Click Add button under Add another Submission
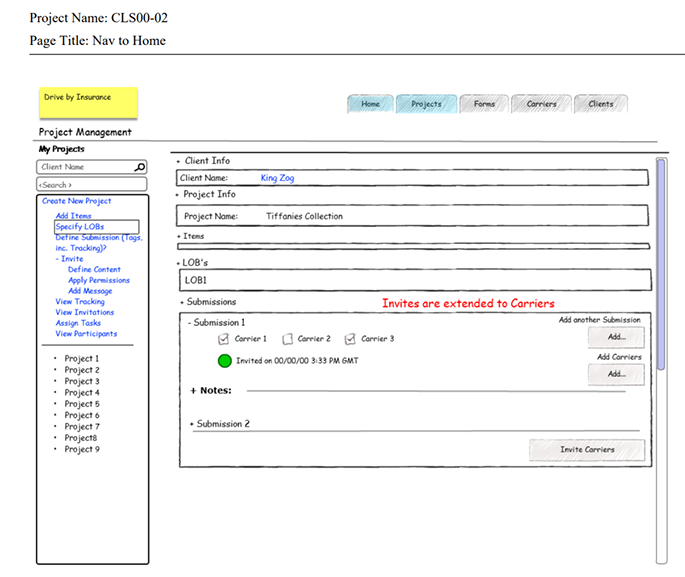Image resolution: width=685 pixels, height=577 pixels. click(x=617, y=338)
